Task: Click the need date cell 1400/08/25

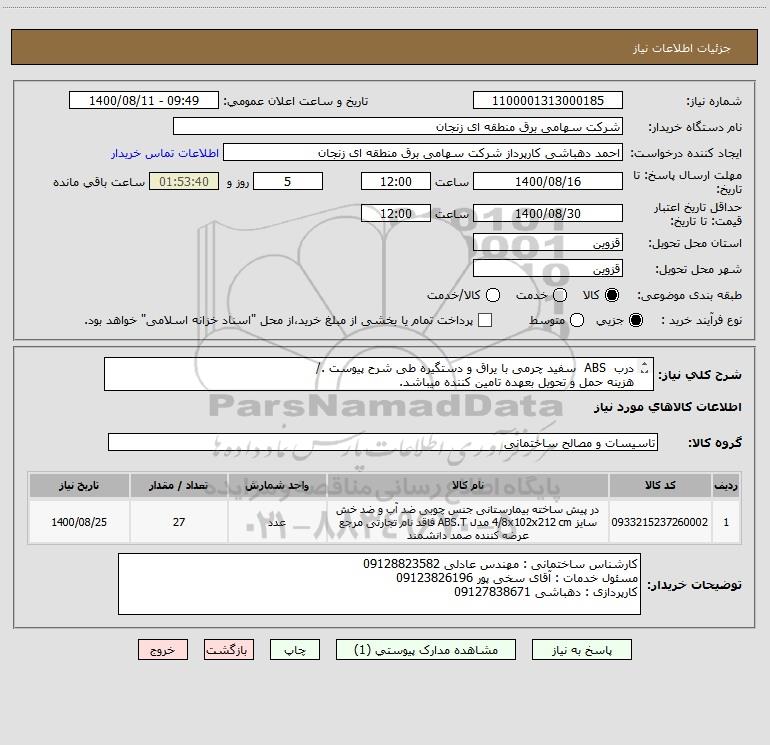Action: (79, 522)
